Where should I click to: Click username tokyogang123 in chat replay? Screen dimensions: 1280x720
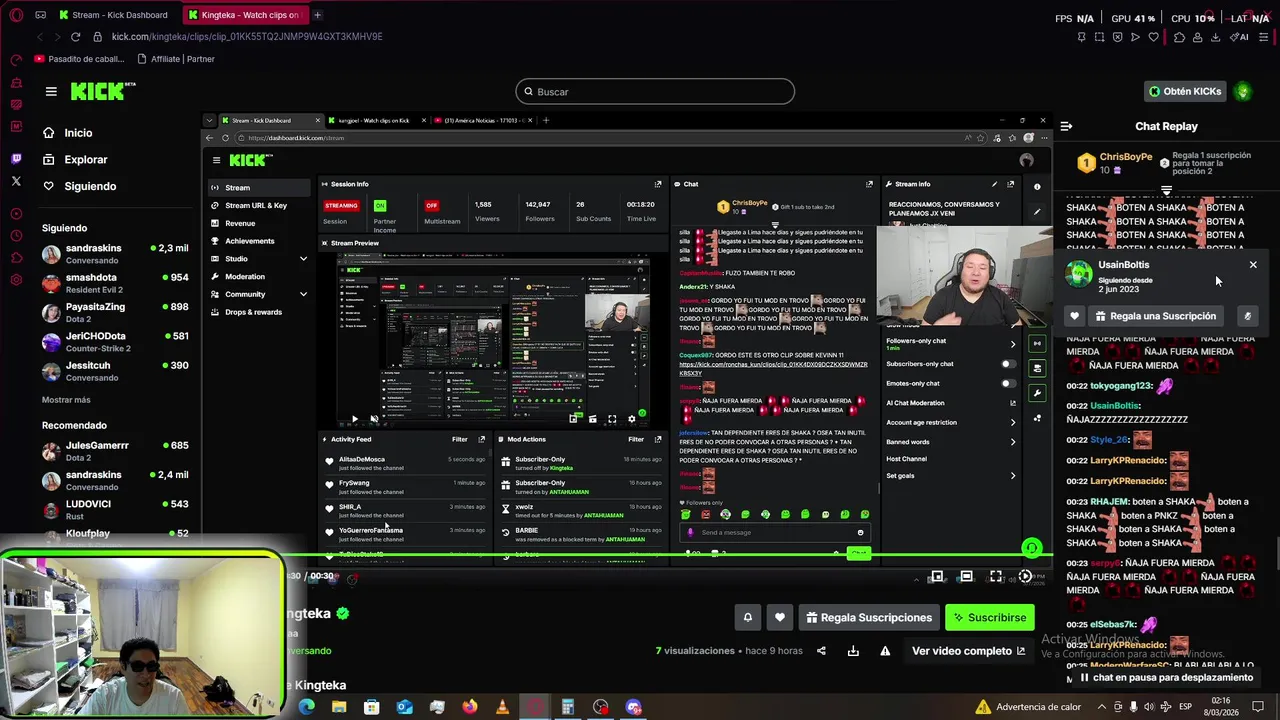pyautogui.click(x=1121, y=386)
